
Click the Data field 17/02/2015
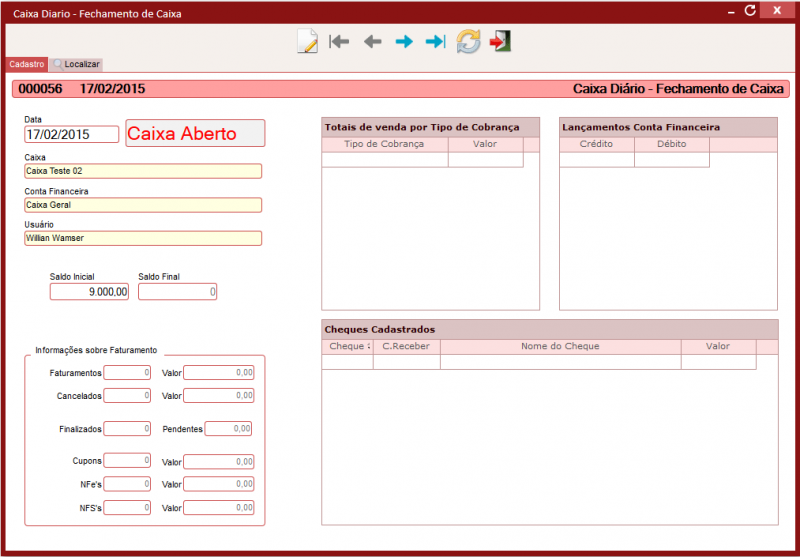[71, 135]
